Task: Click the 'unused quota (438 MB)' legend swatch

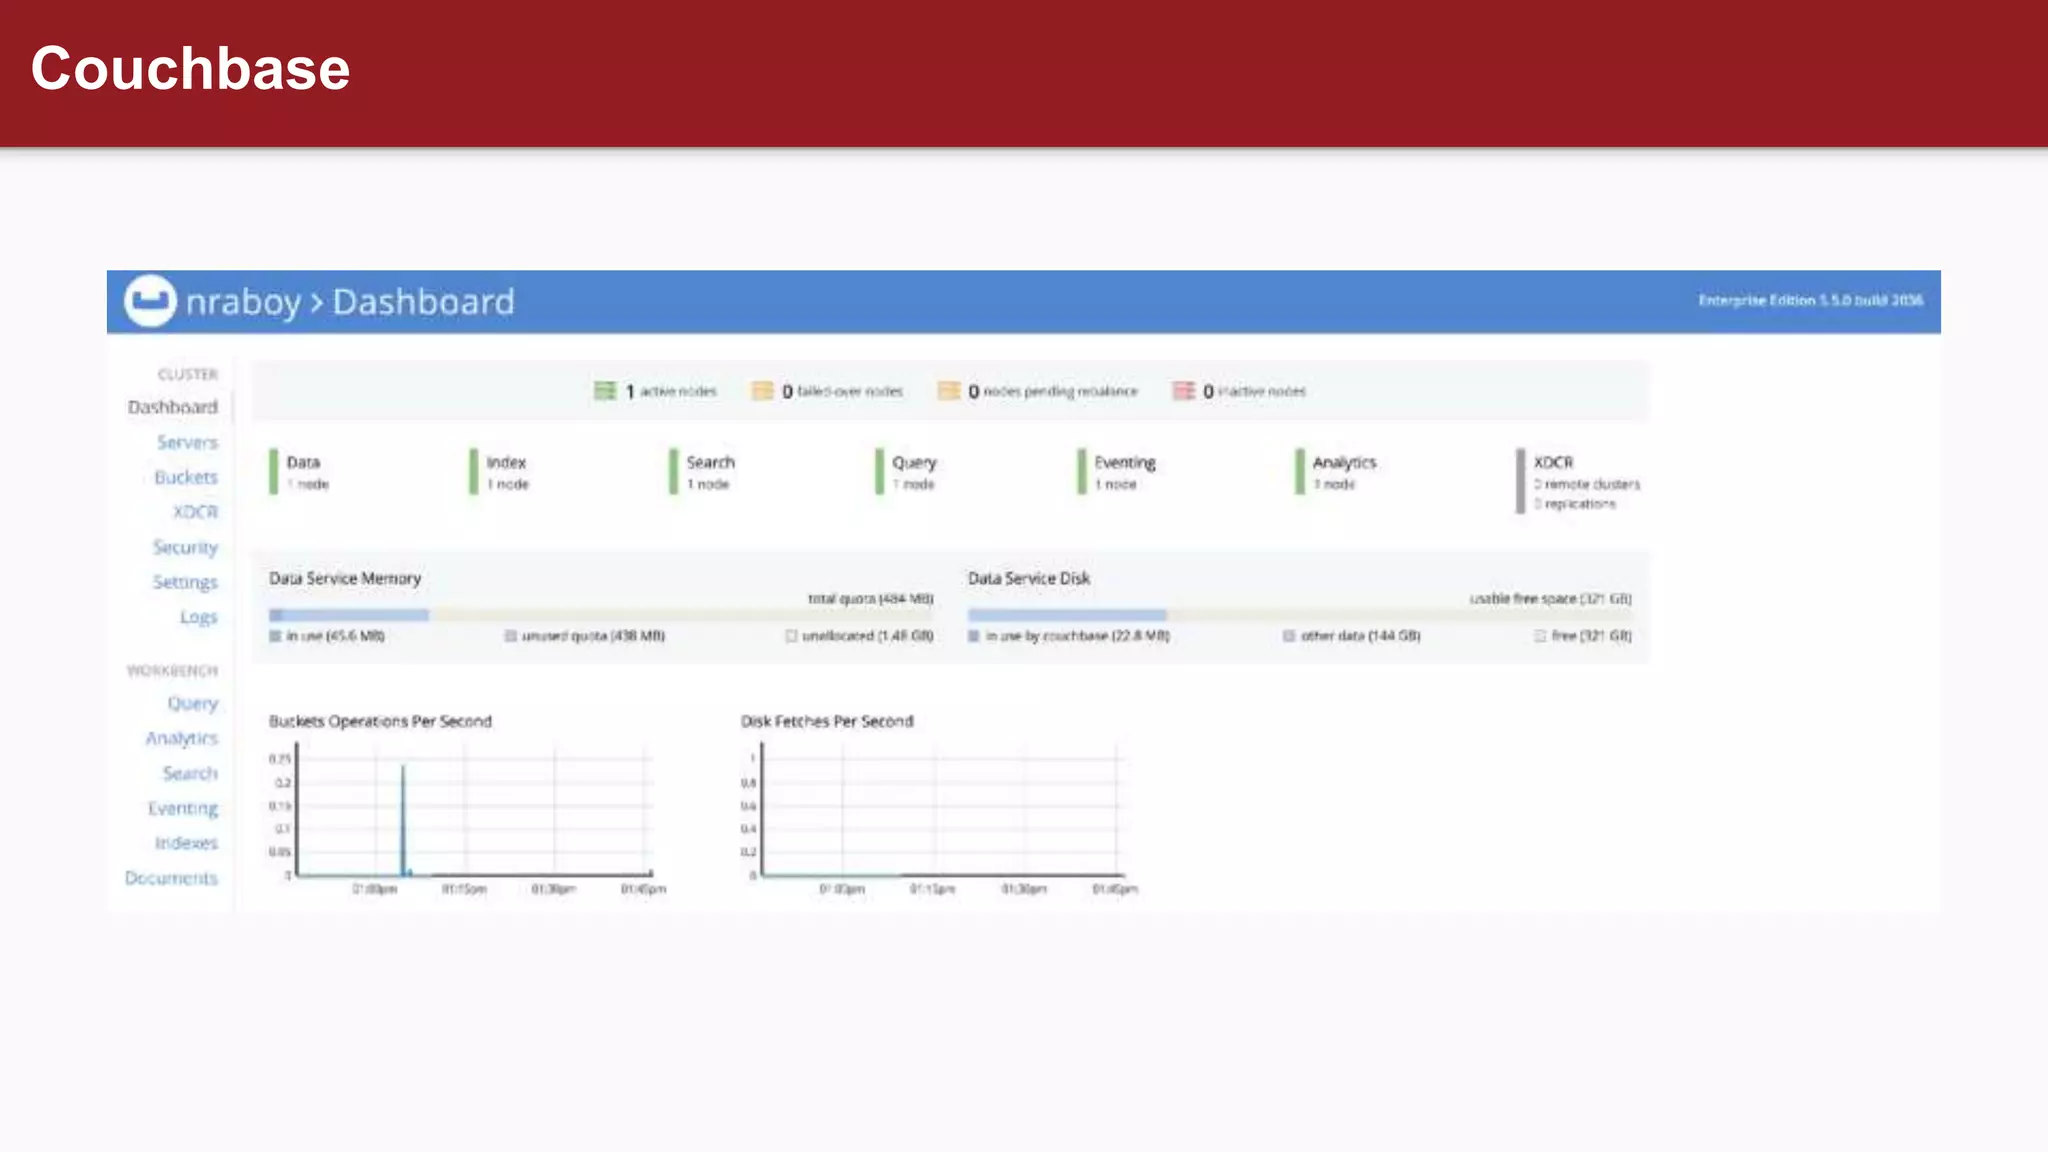Action: [x=511, y=636]
